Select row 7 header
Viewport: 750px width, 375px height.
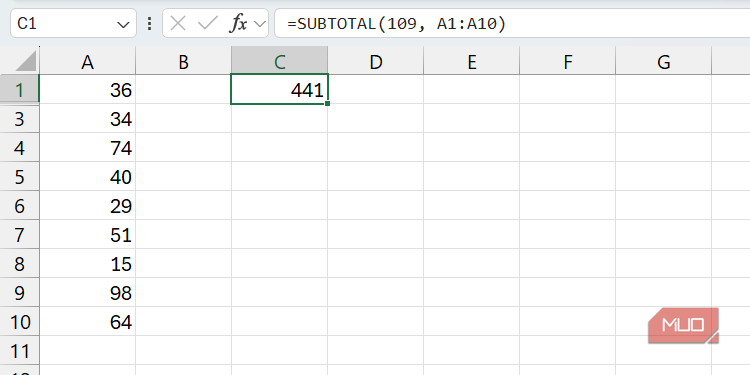pyautogui.click(x=19, y=234)
